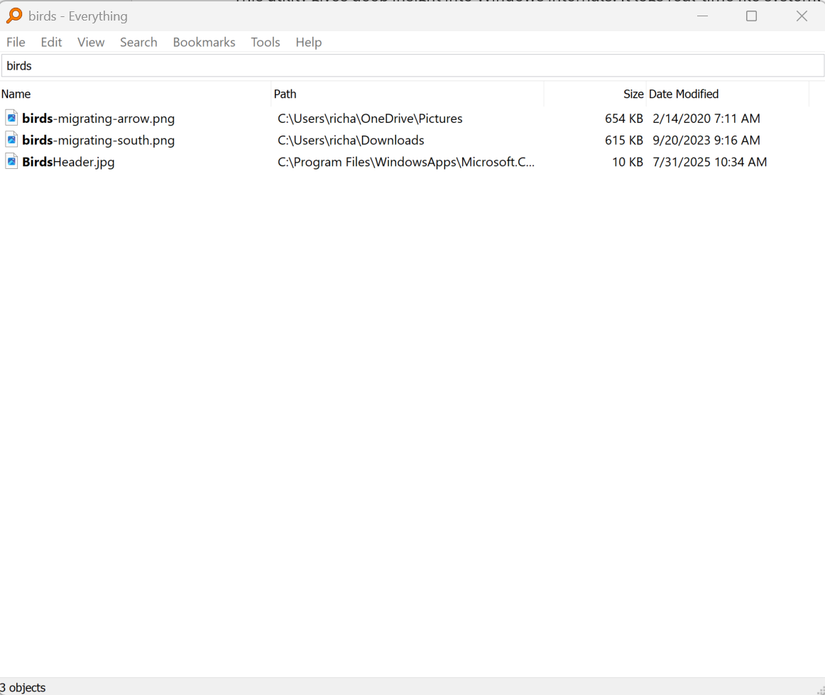Viewport: 825px width, 695px height.
Task: Open the Help menu
Action: point(308,42)
